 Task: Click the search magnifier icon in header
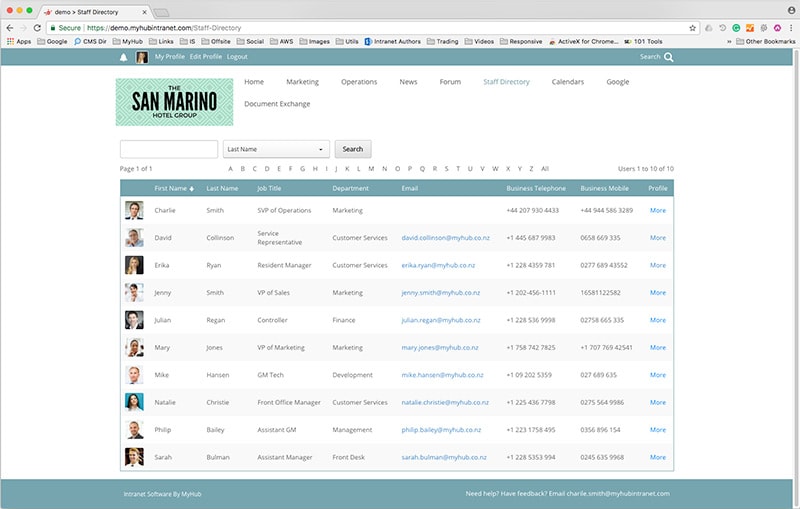pos(669,57)
